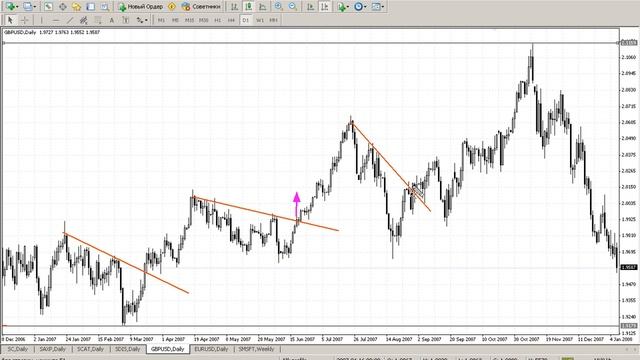Viewport: 640px width, 360px height.
Task: Open the Terminal panel
Action: pyautogui.click(x=91, y=7)
